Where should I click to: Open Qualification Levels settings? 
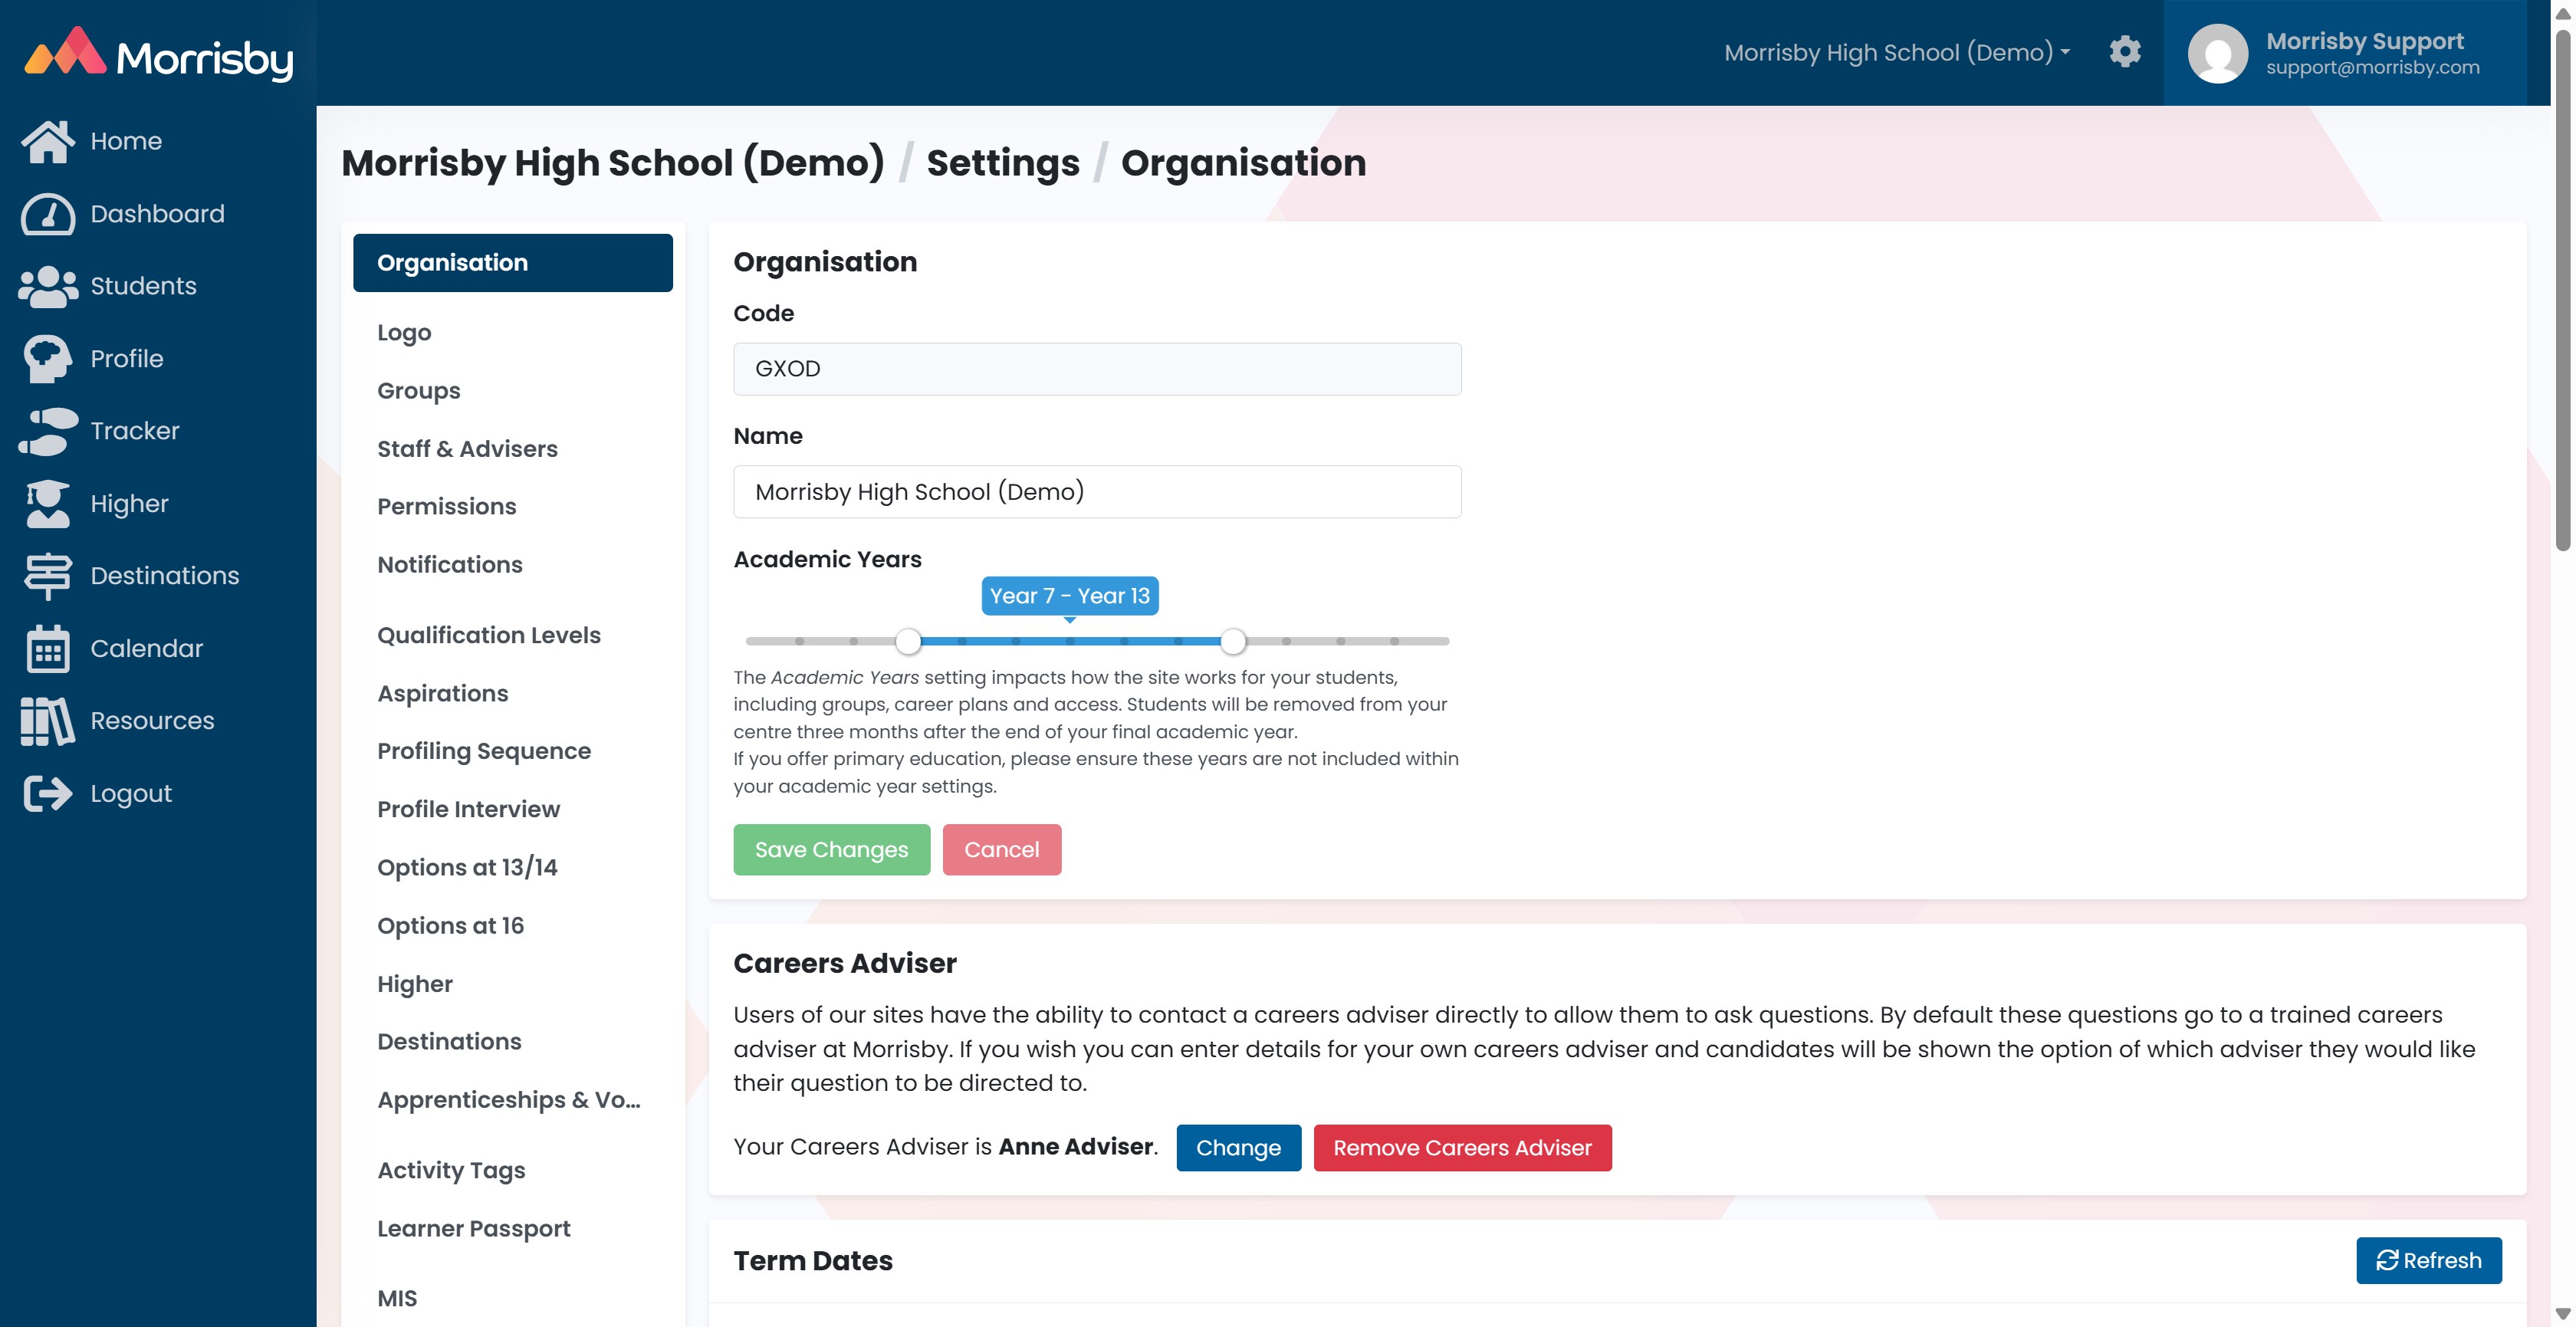click(x=488, y=635)
